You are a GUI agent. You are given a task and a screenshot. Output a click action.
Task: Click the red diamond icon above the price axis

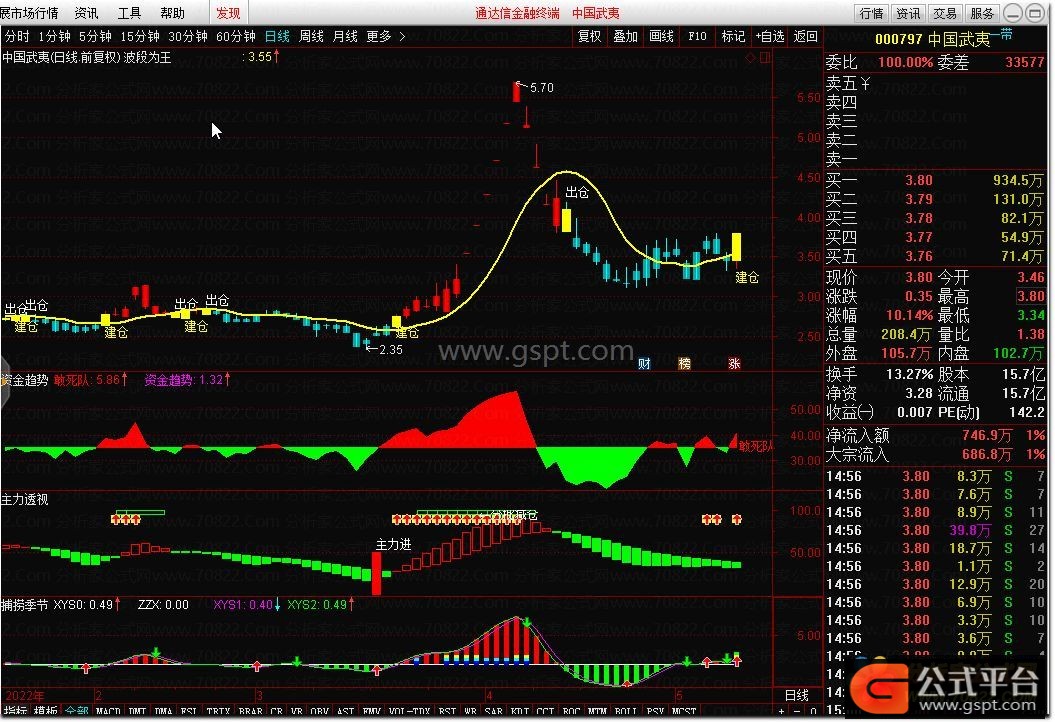(x=751, y=58)
